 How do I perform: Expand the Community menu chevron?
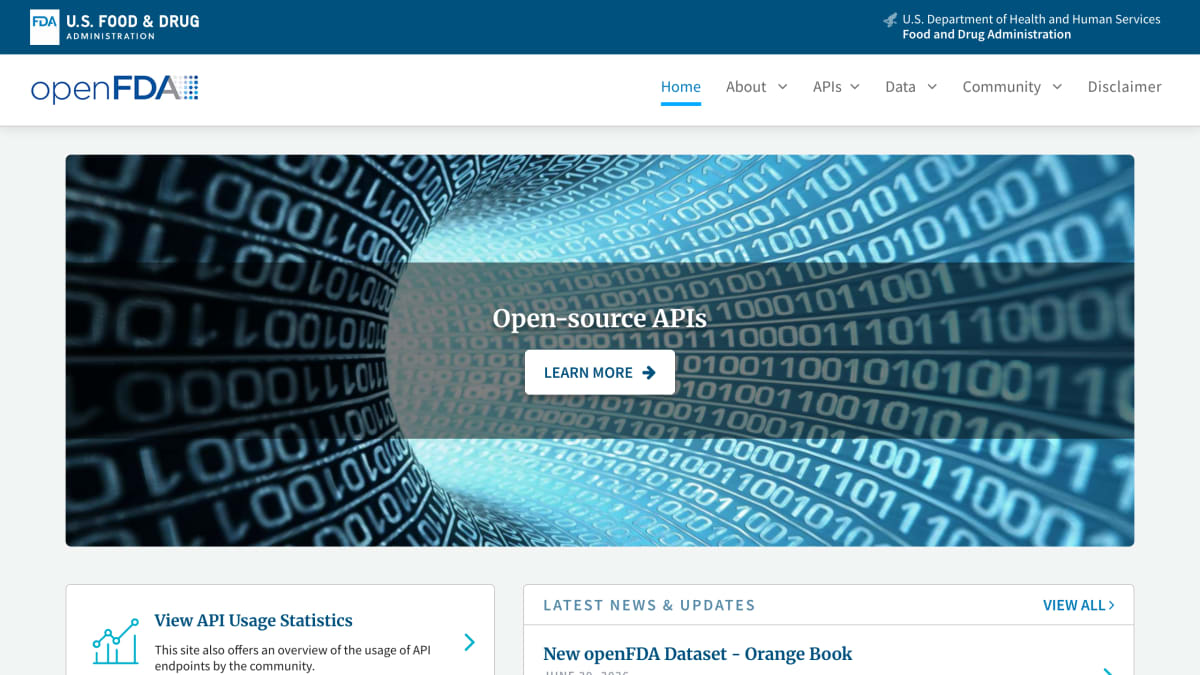pyautogui.click(x=1057, y=87)
